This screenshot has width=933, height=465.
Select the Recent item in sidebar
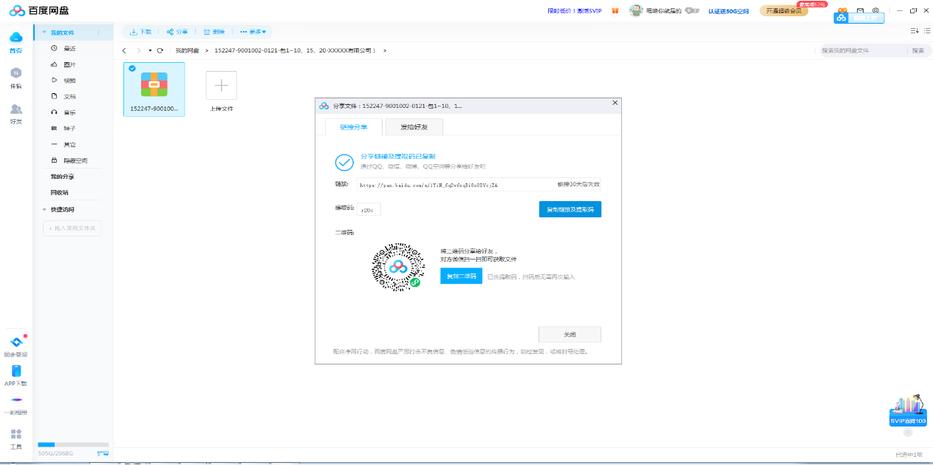[x=64, y=48]
